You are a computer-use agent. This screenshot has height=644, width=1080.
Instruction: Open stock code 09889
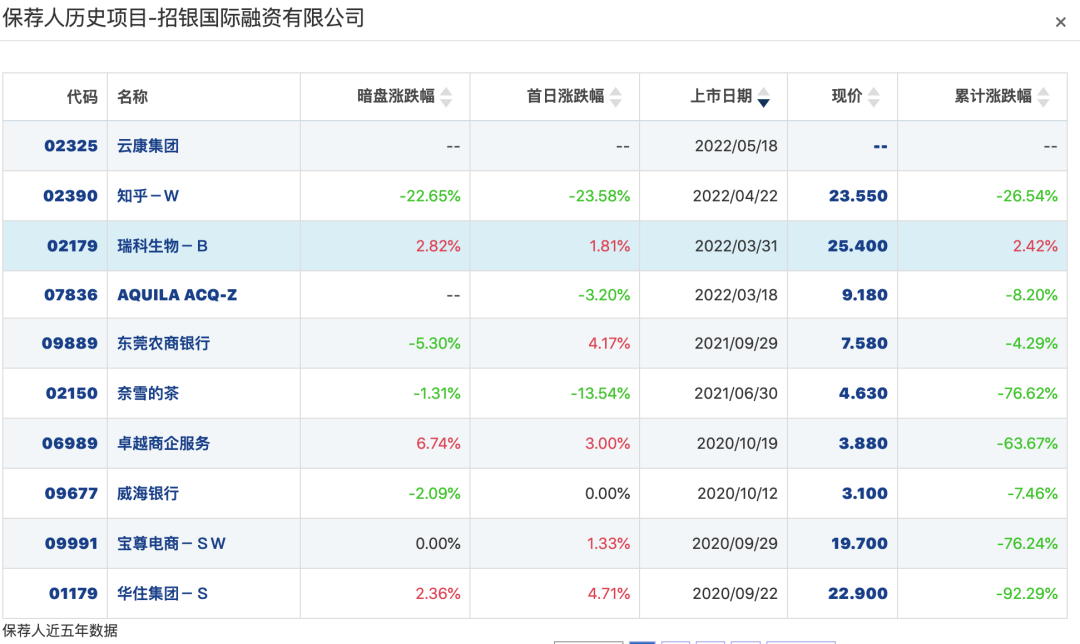point(70,343)
